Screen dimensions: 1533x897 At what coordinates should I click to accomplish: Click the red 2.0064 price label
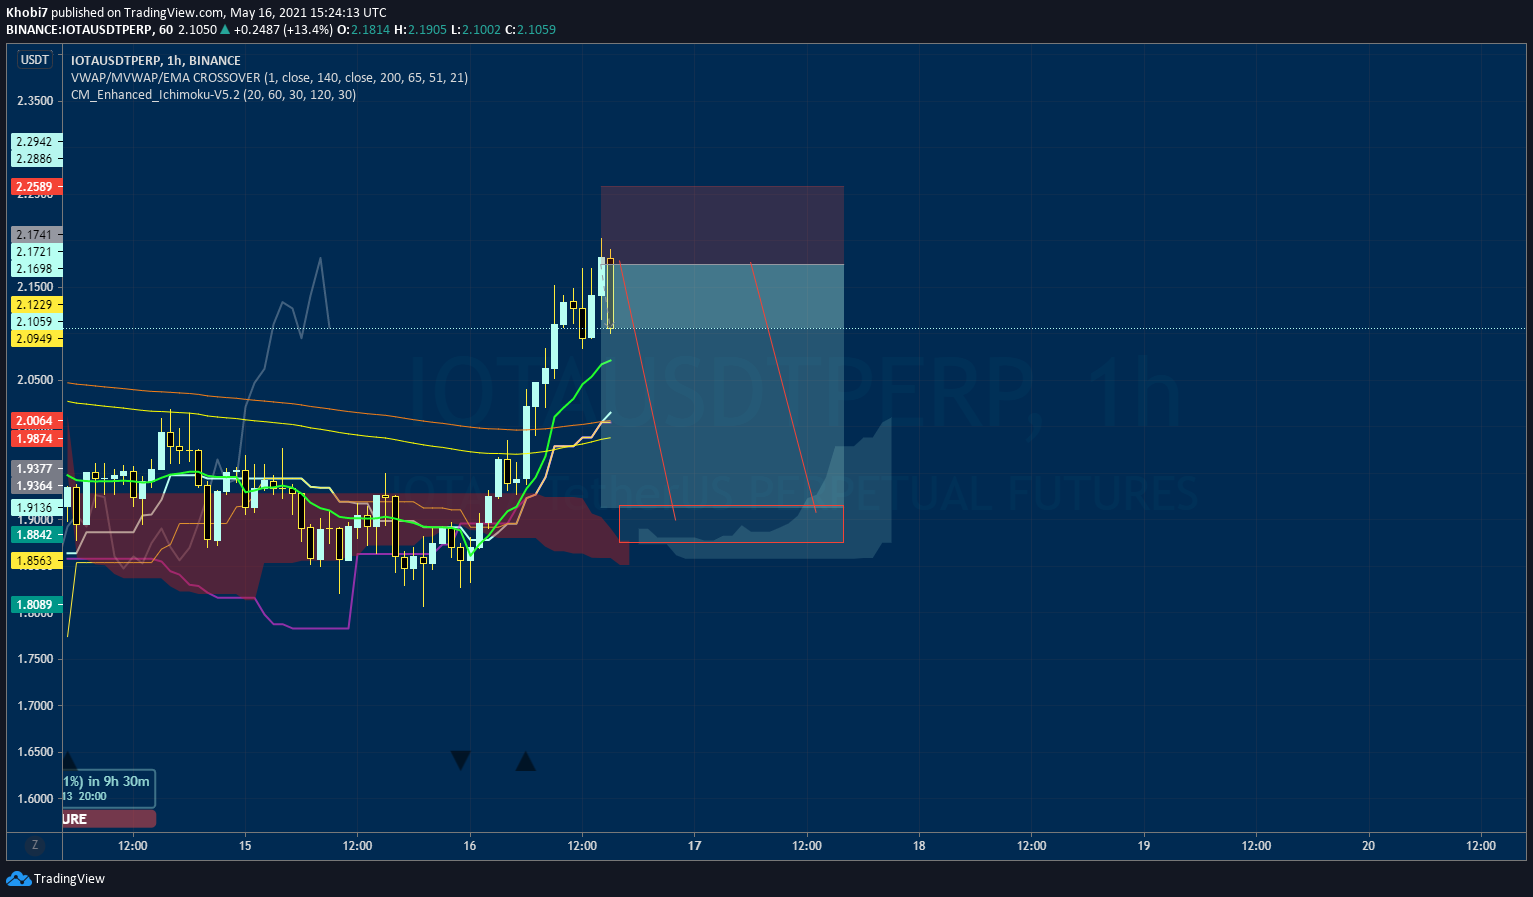pos(36,420)
